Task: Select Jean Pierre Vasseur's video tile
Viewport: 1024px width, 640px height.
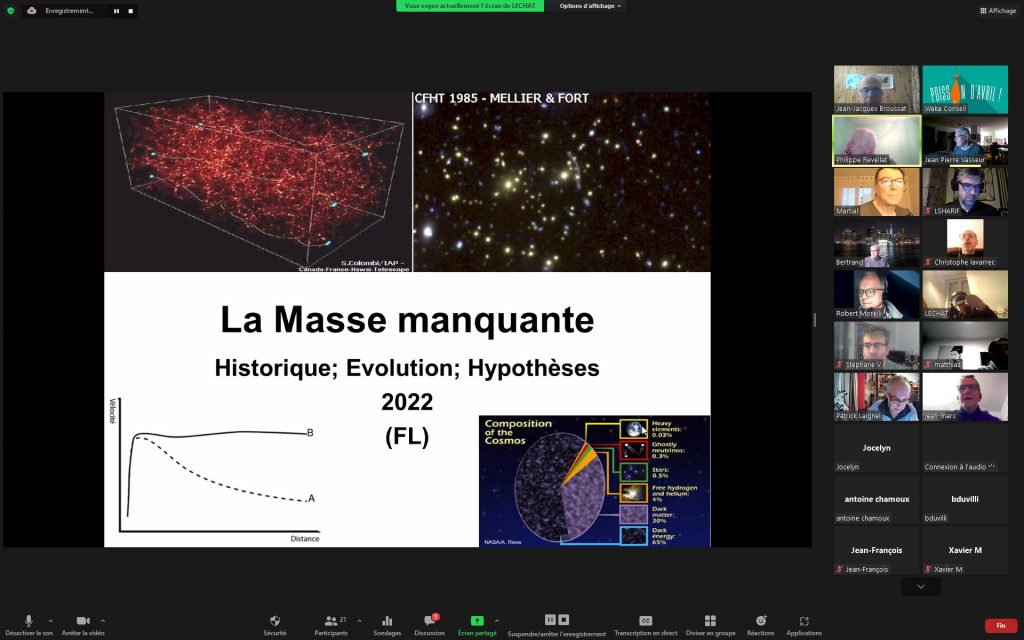Action: click(965, 140)
